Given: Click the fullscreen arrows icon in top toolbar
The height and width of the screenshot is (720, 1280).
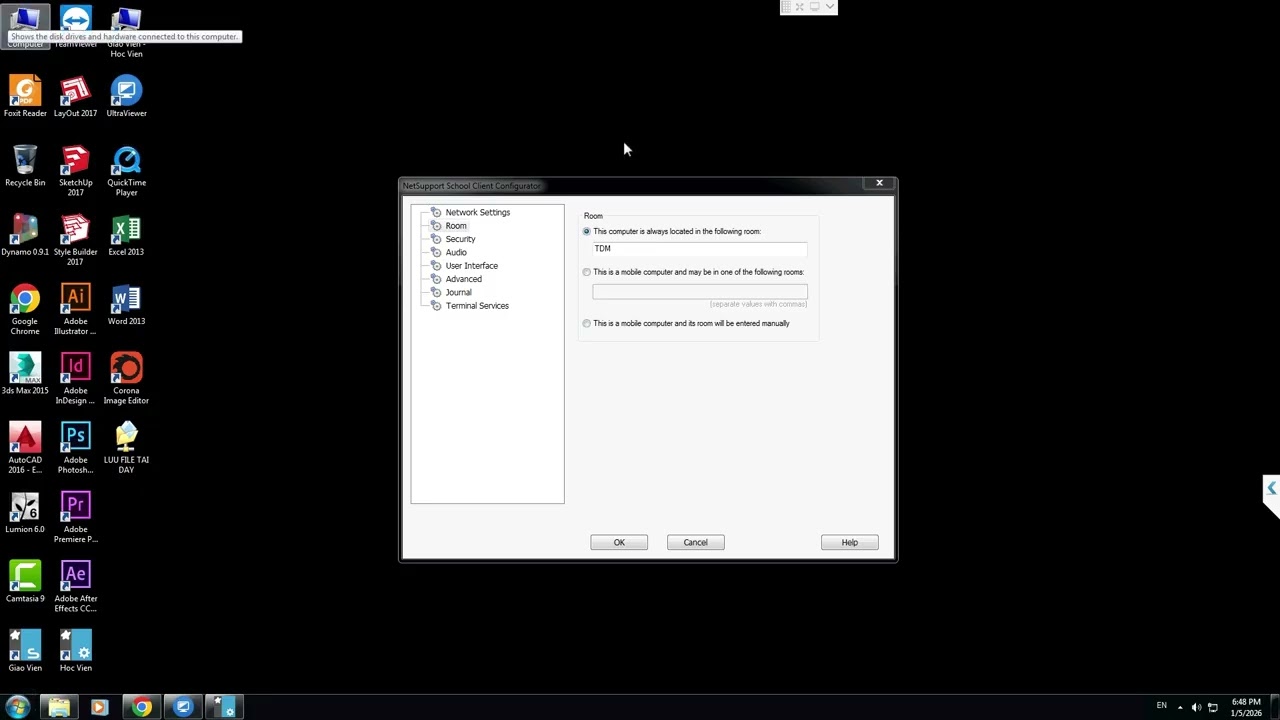Looking at the screenshot, I should coord(800,7).
